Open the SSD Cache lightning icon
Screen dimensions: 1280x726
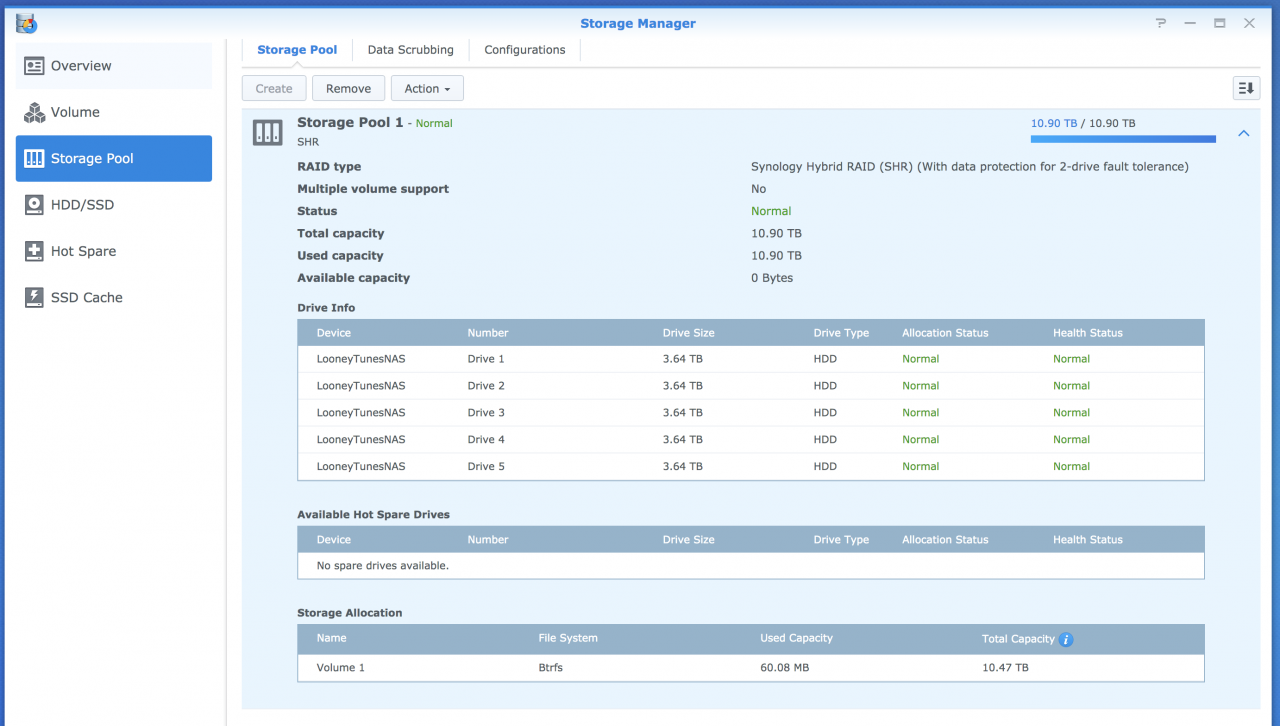(35, 297)
